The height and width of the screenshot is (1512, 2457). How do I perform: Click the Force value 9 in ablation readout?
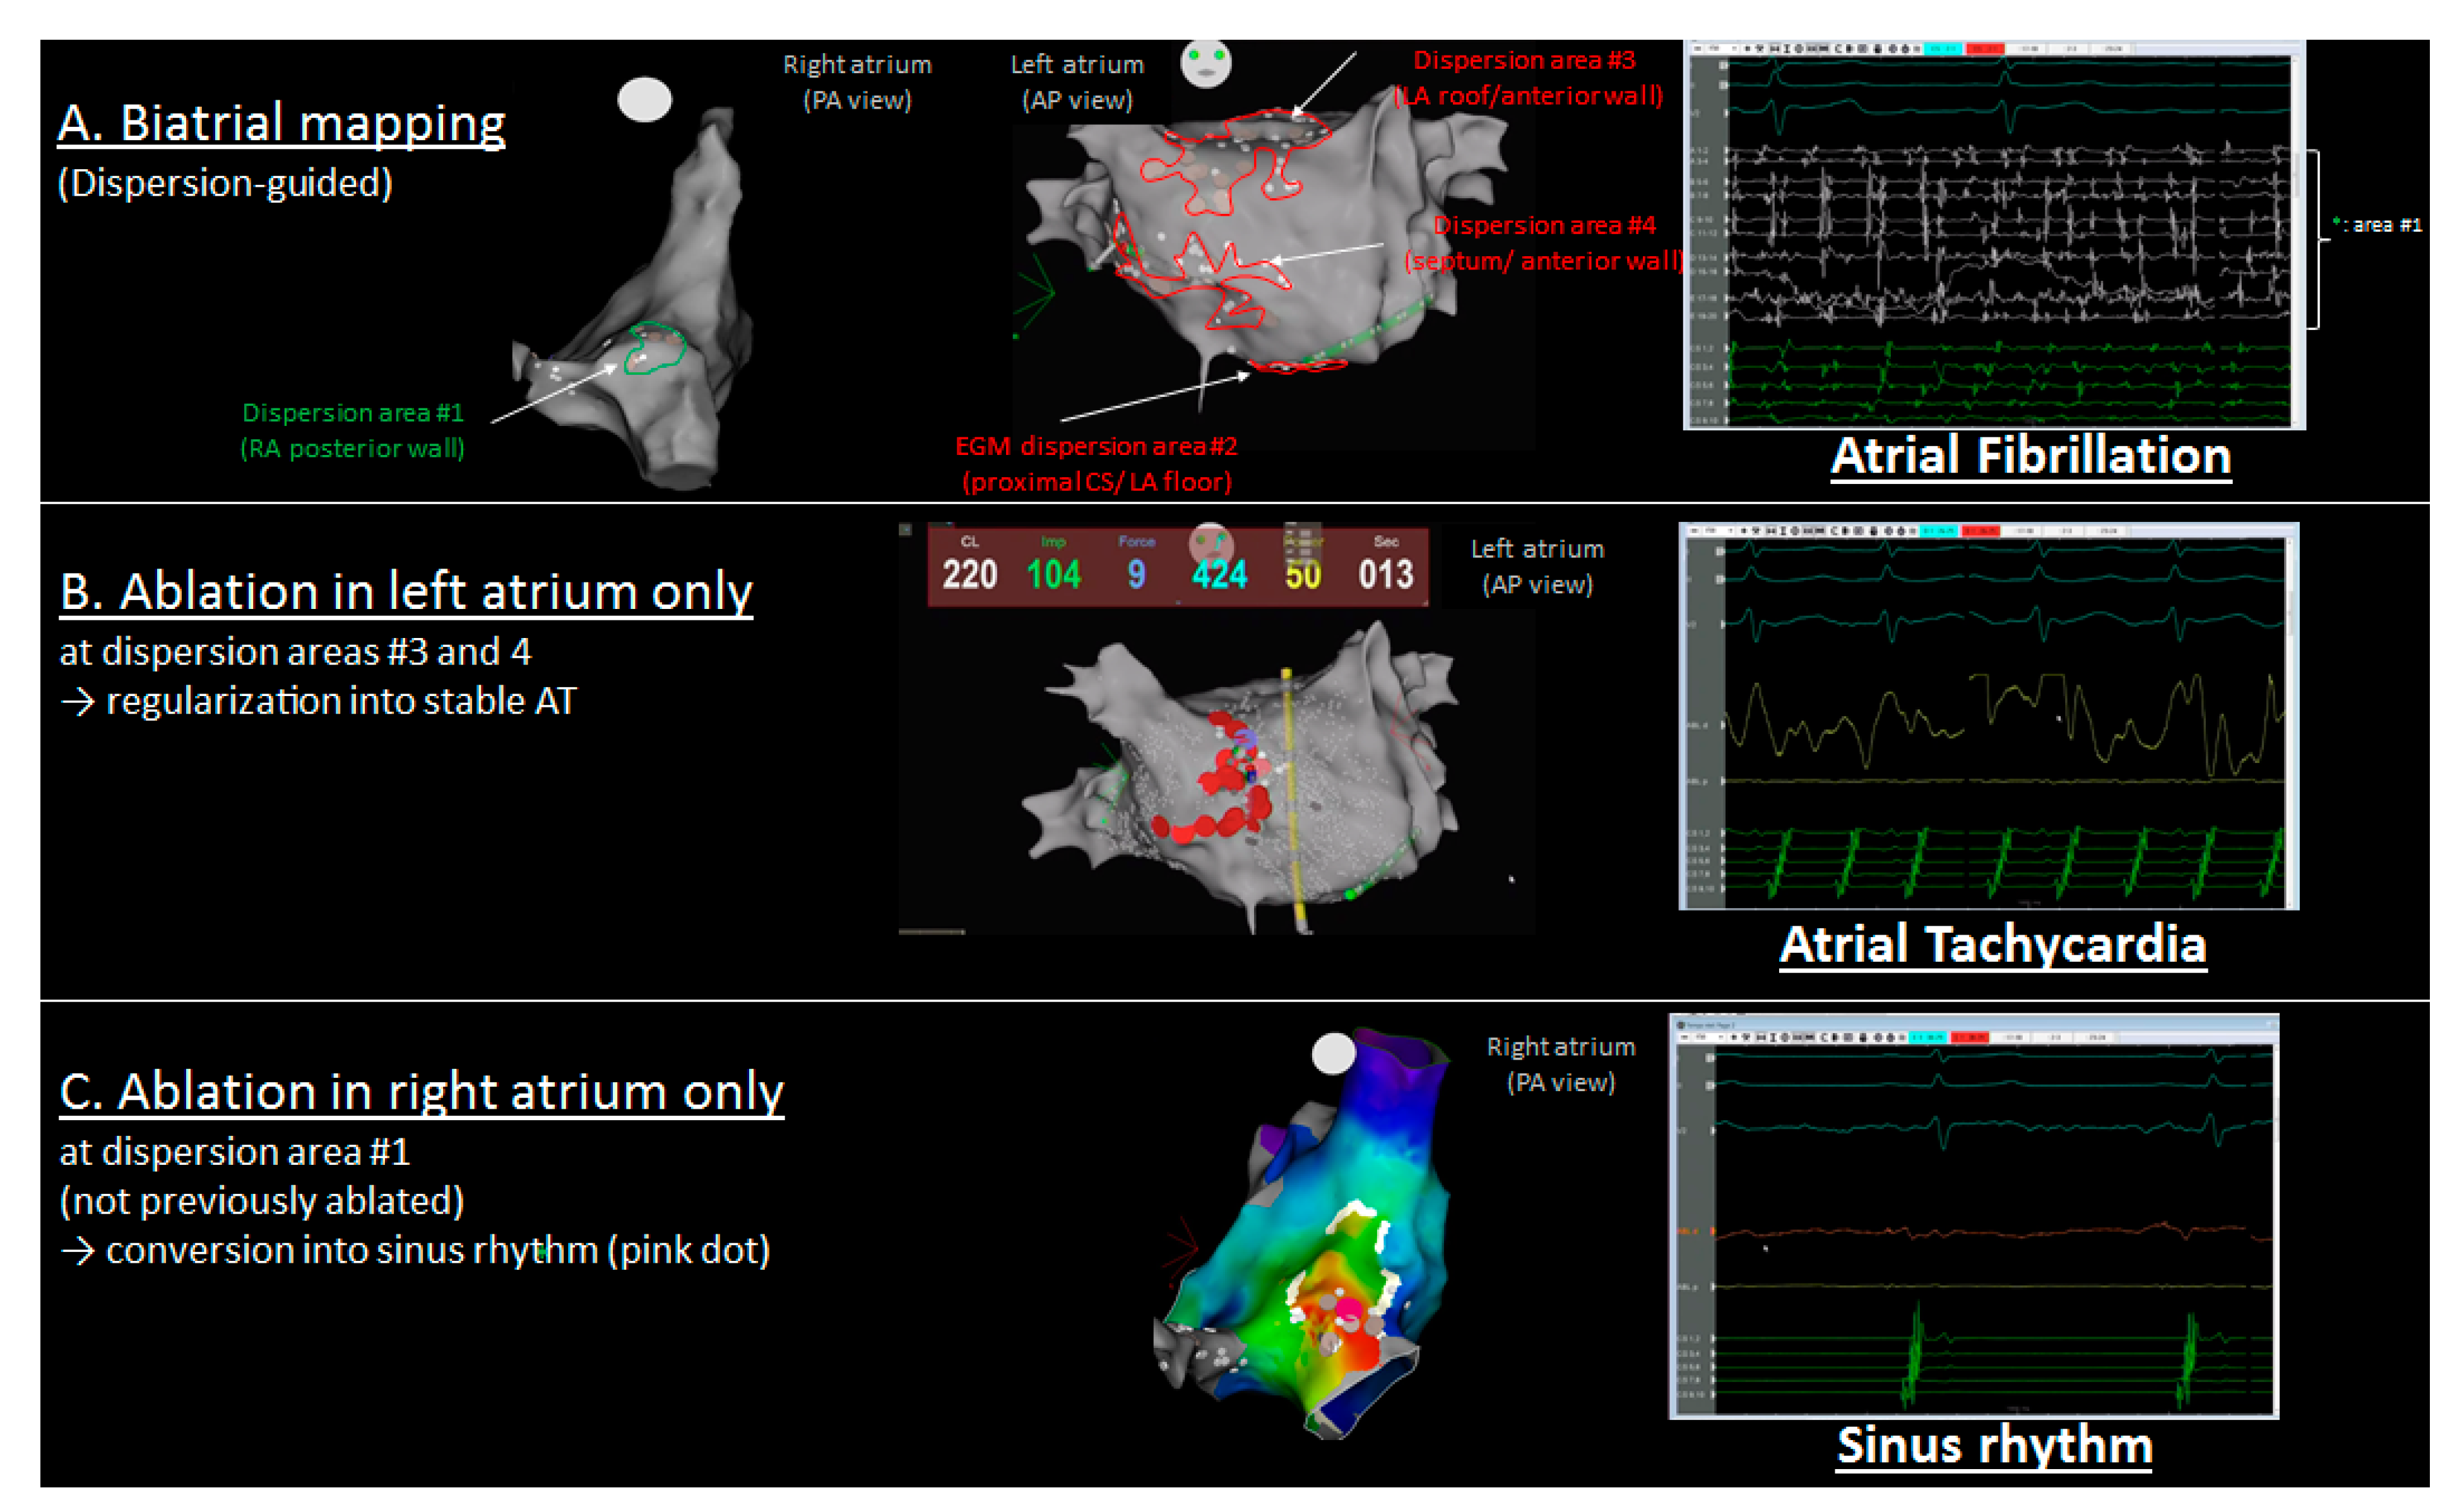tap(1136, 574)
